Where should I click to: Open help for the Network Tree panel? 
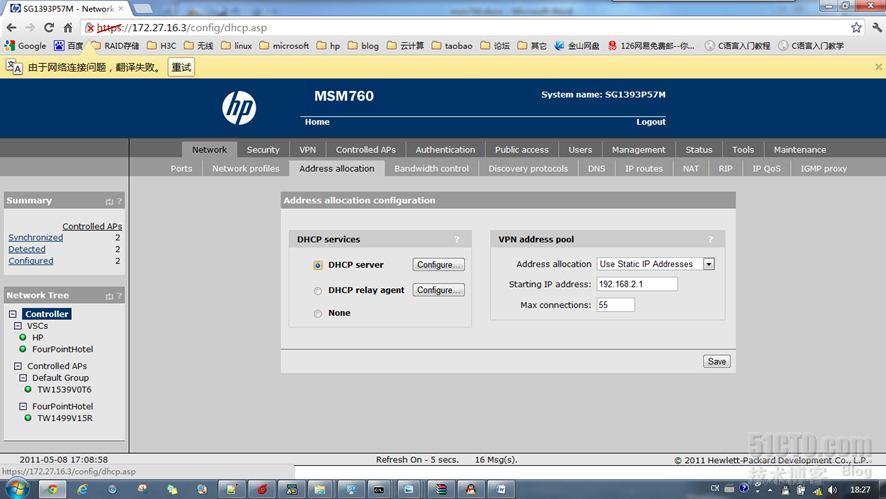(x=119, y=296)
